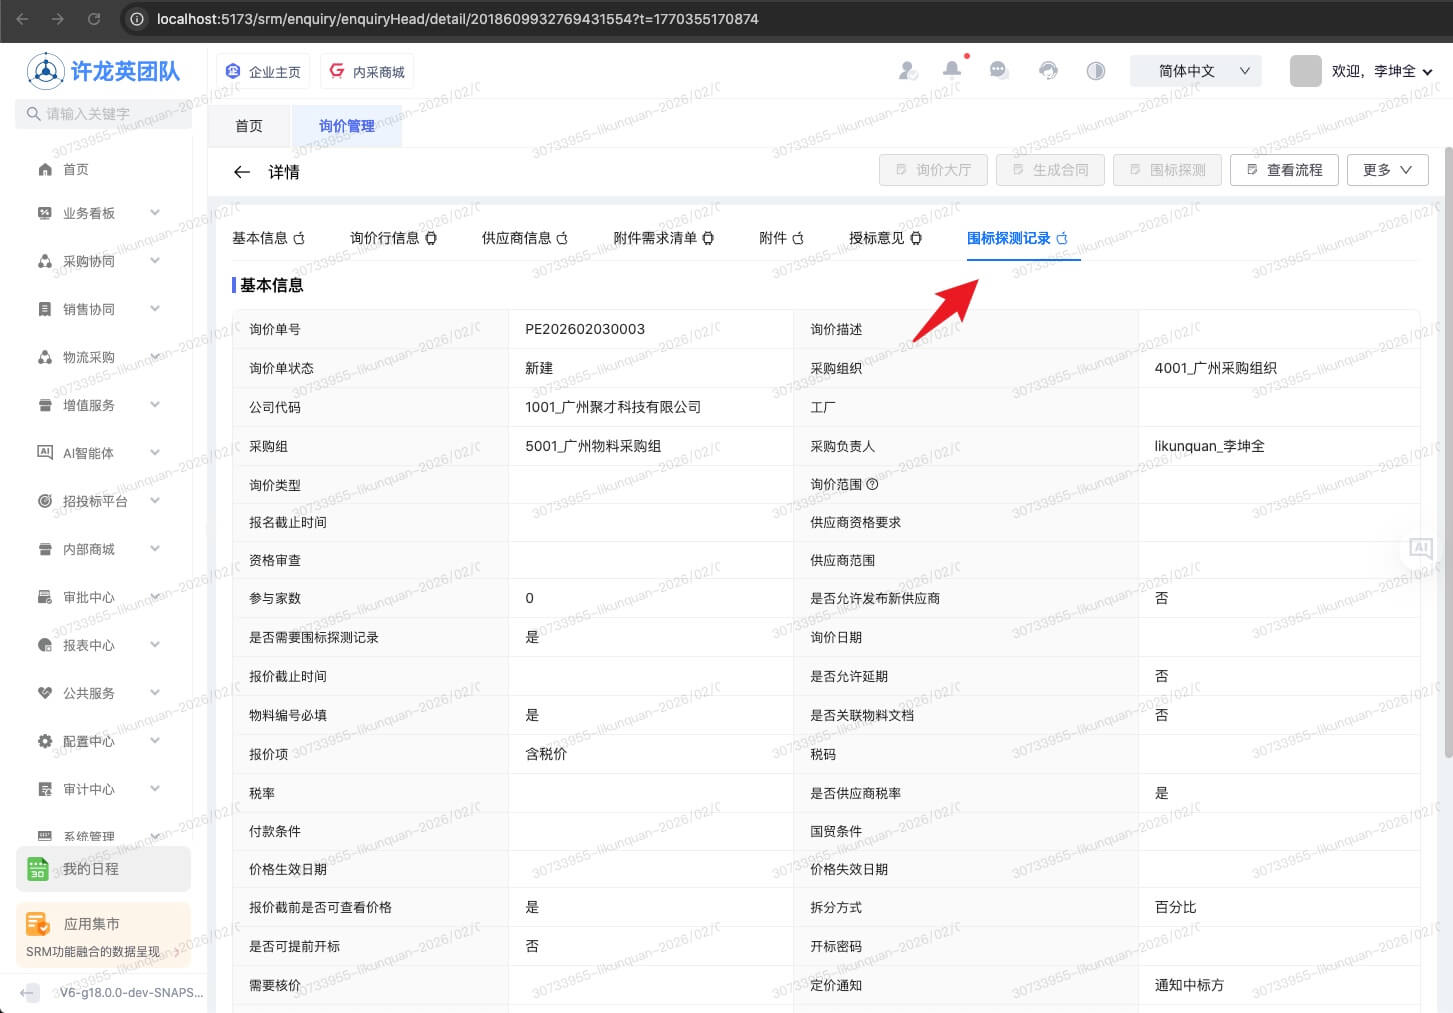Click the user verification icon in header
The image size is (1453, 1013).
(908, 70)
